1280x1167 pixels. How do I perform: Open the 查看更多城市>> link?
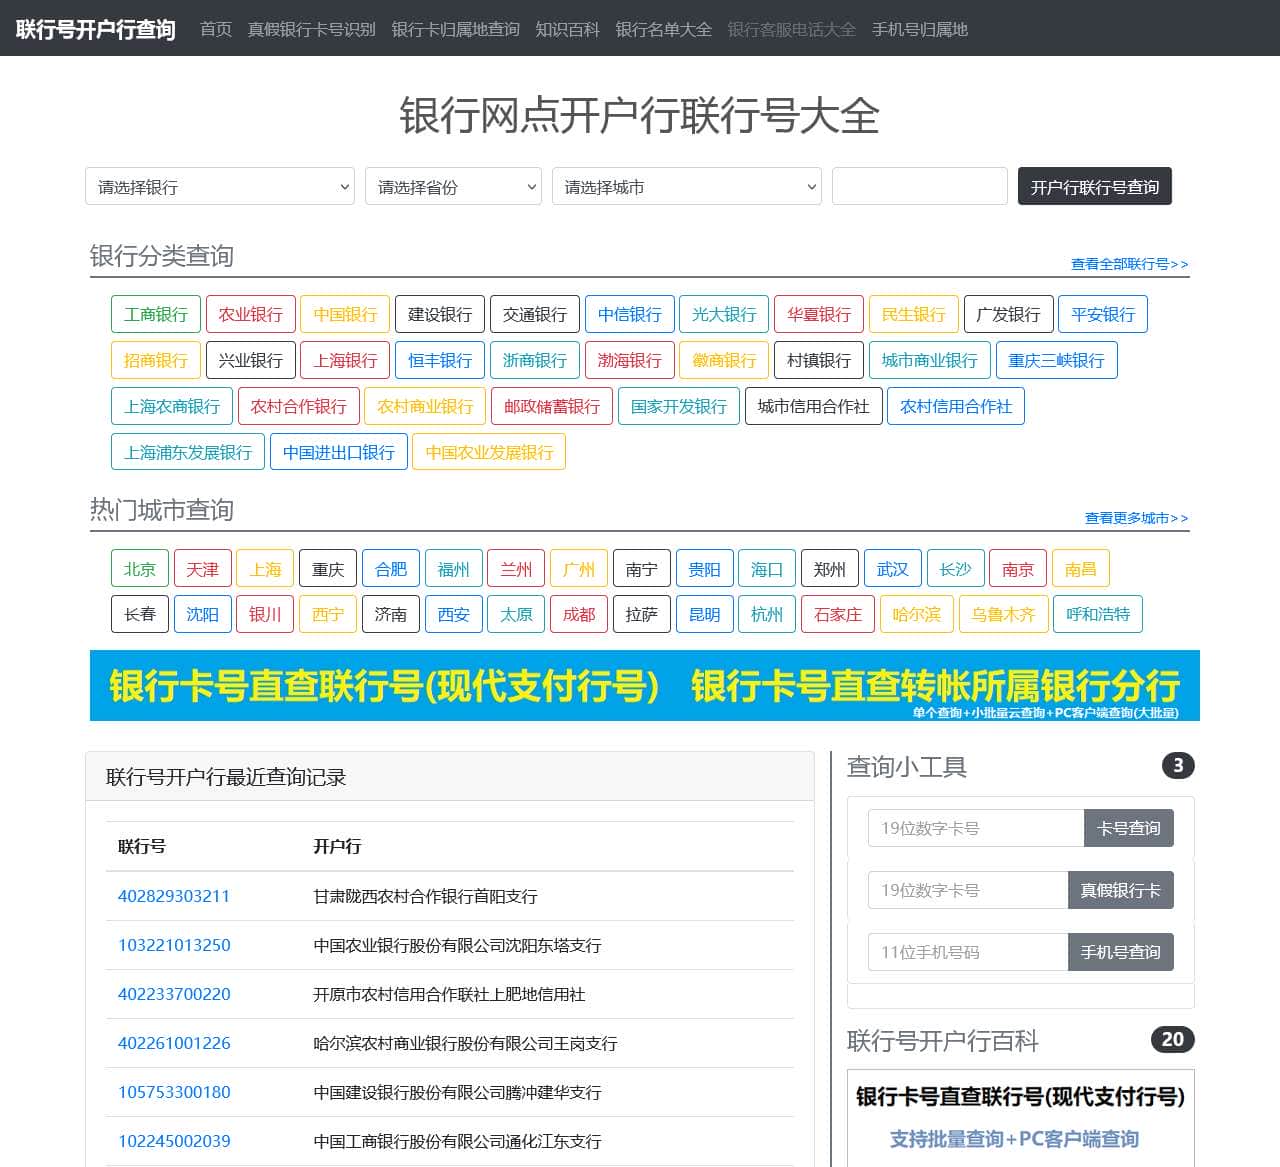point(1137,518)
